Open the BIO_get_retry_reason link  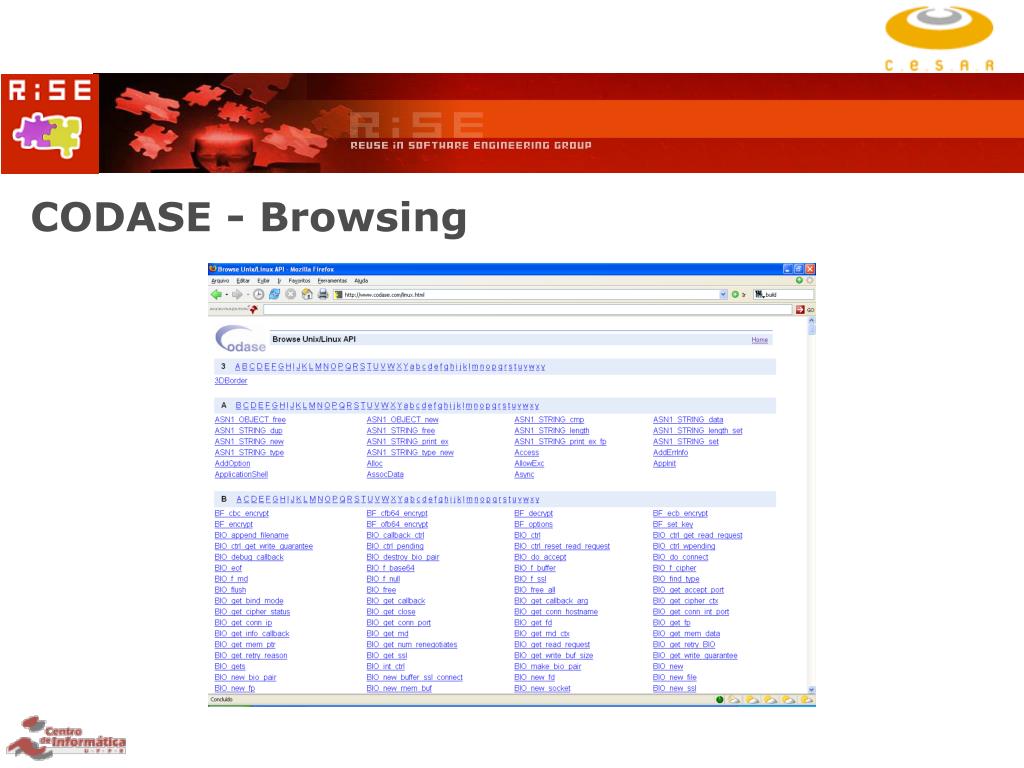(251, 656)
